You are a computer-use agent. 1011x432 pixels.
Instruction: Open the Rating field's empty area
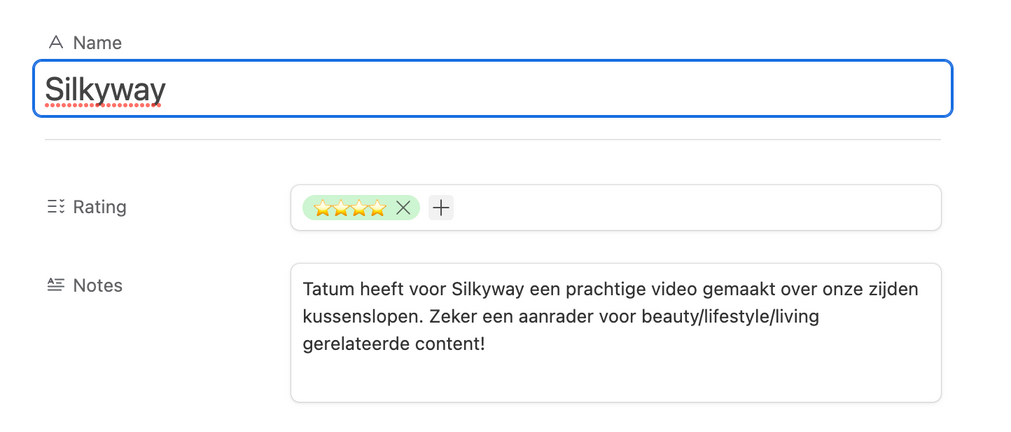click(x=690, y=208)
